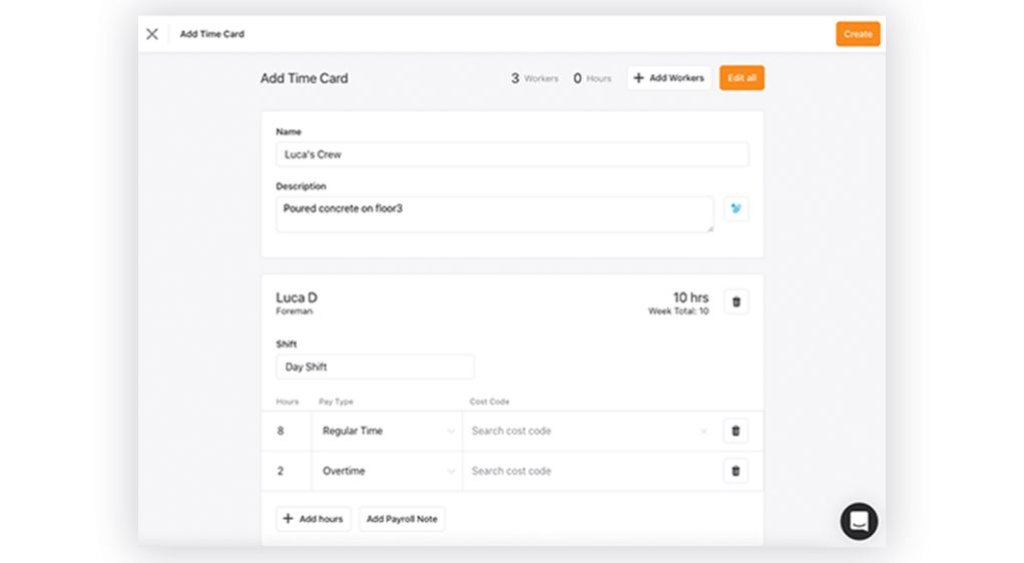
Task: Open the Overtime pay type dropdown
Action: coord(386,471)
